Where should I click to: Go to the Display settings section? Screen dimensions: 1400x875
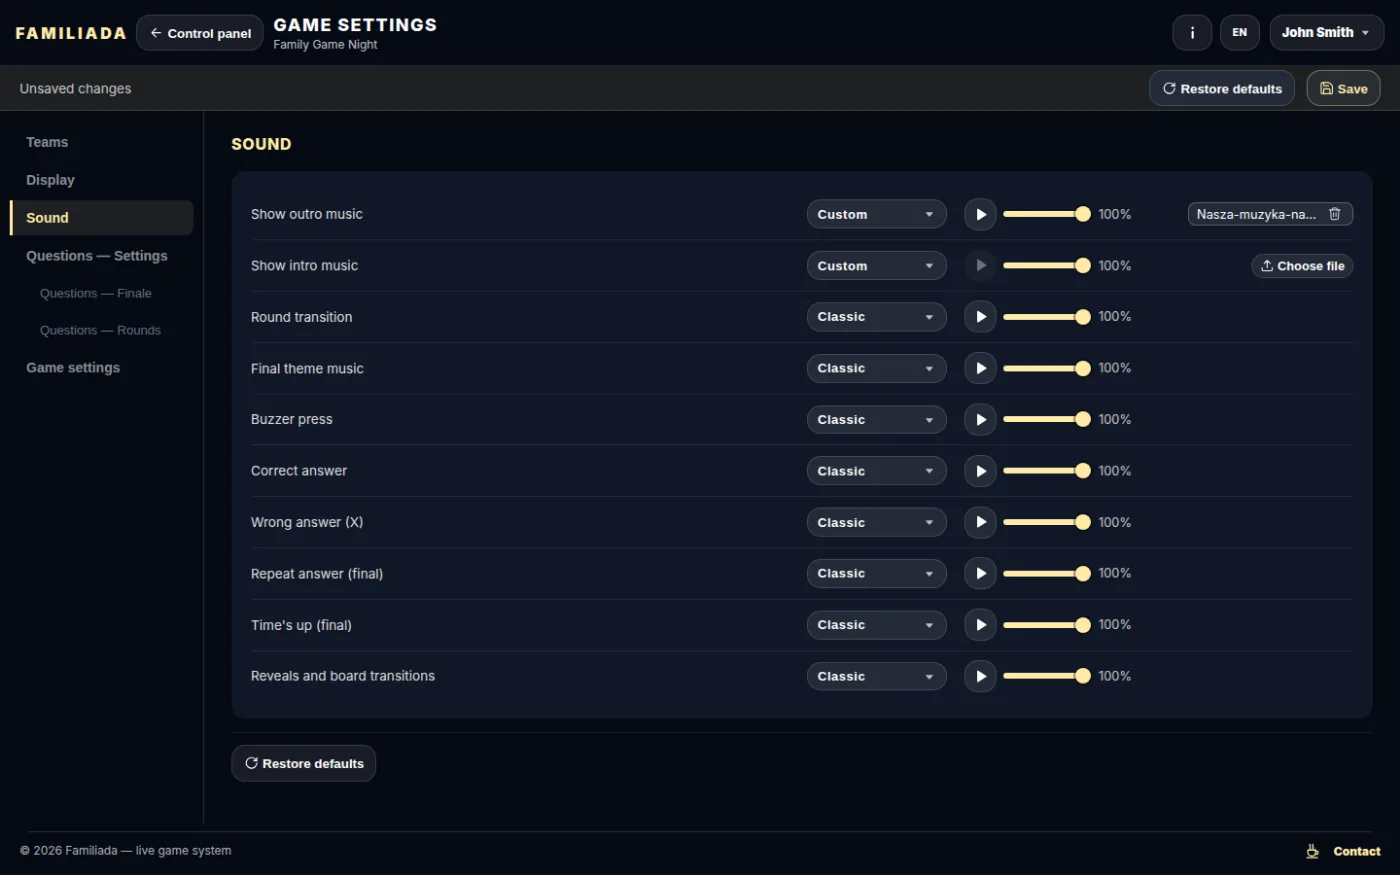50,180
